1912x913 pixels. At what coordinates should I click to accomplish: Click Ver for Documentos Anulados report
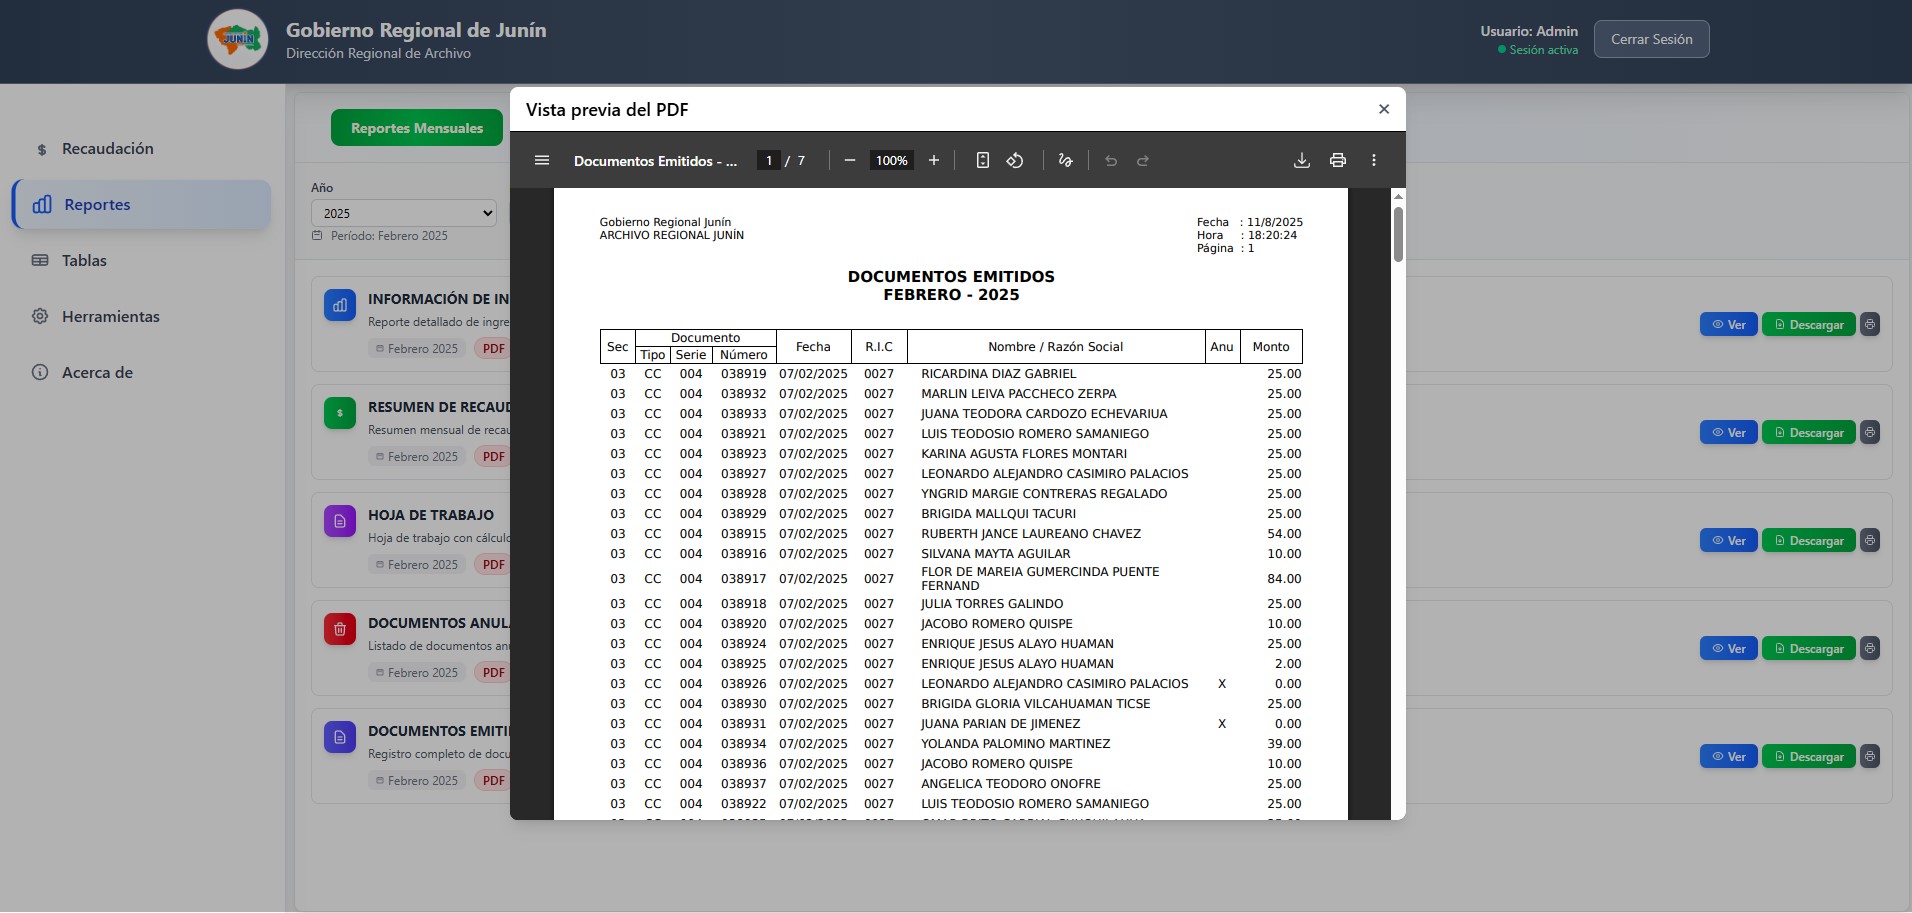tap(1728, 648)
